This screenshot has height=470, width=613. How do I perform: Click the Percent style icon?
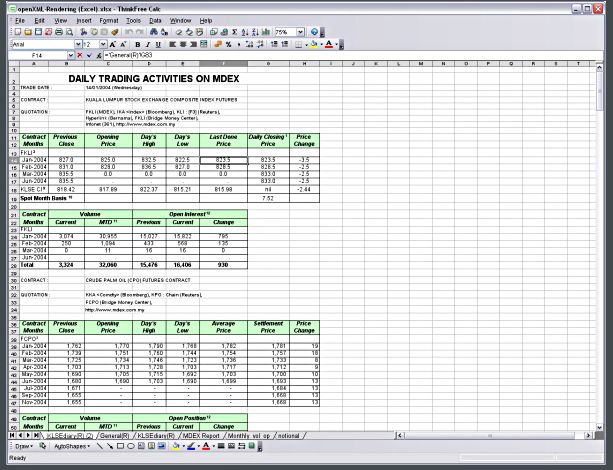228,45
